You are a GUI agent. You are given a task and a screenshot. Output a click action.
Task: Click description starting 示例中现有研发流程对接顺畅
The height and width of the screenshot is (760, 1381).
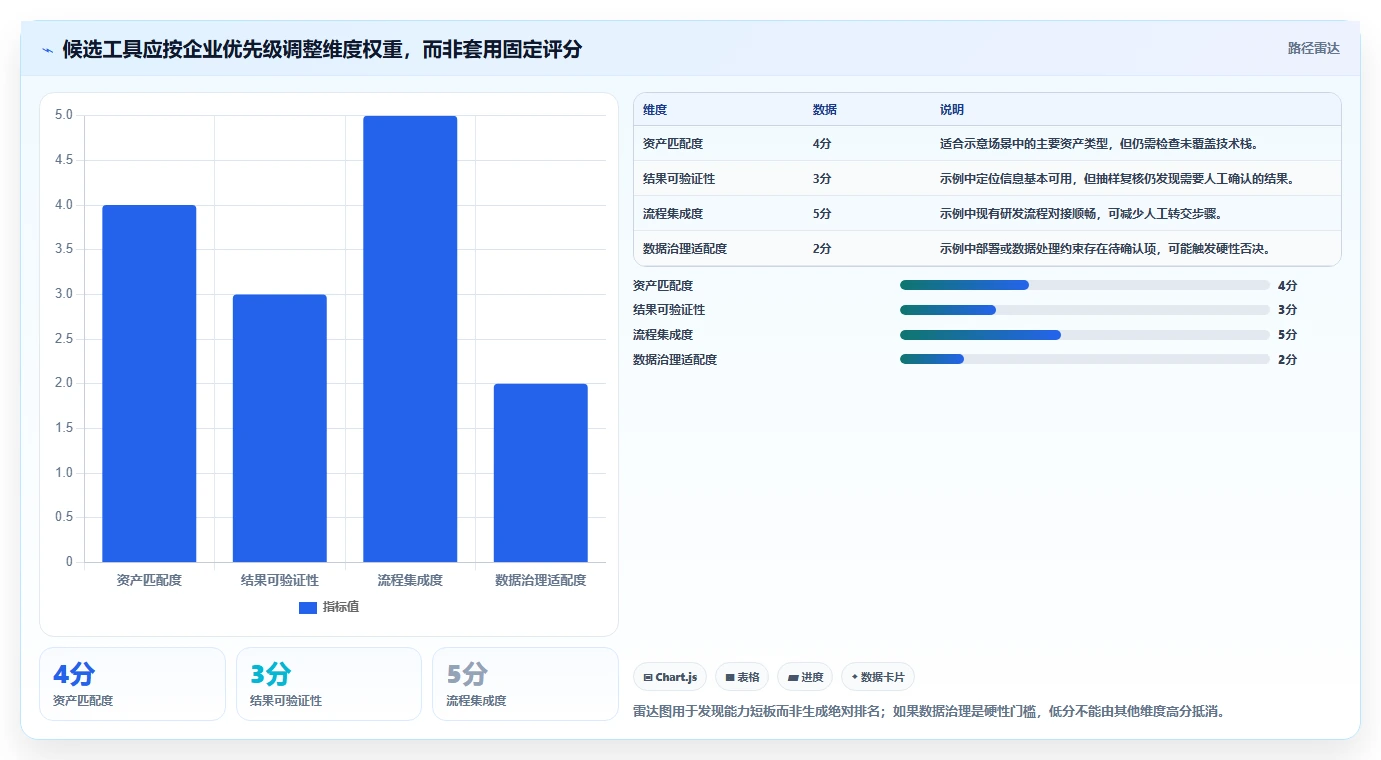point(1081,214)
